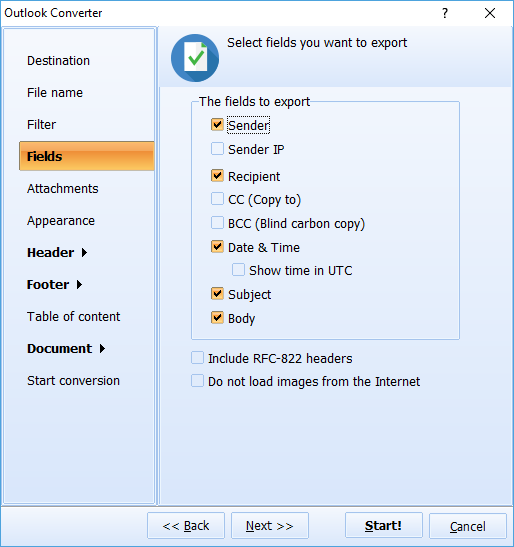This screenshot has height=547, width=514.
Task: Click the << Back button
Action: pos(186,526)
